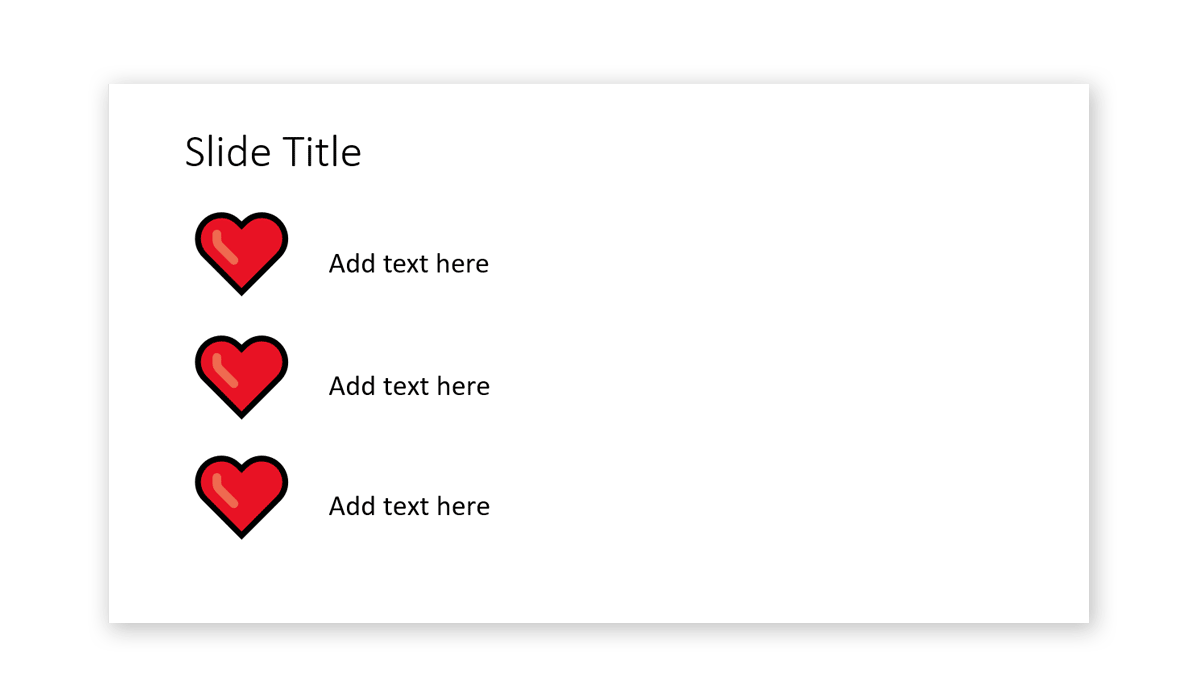Select the middle heart icon
This screenshot has width=1200, height=700.
point(241,376)
